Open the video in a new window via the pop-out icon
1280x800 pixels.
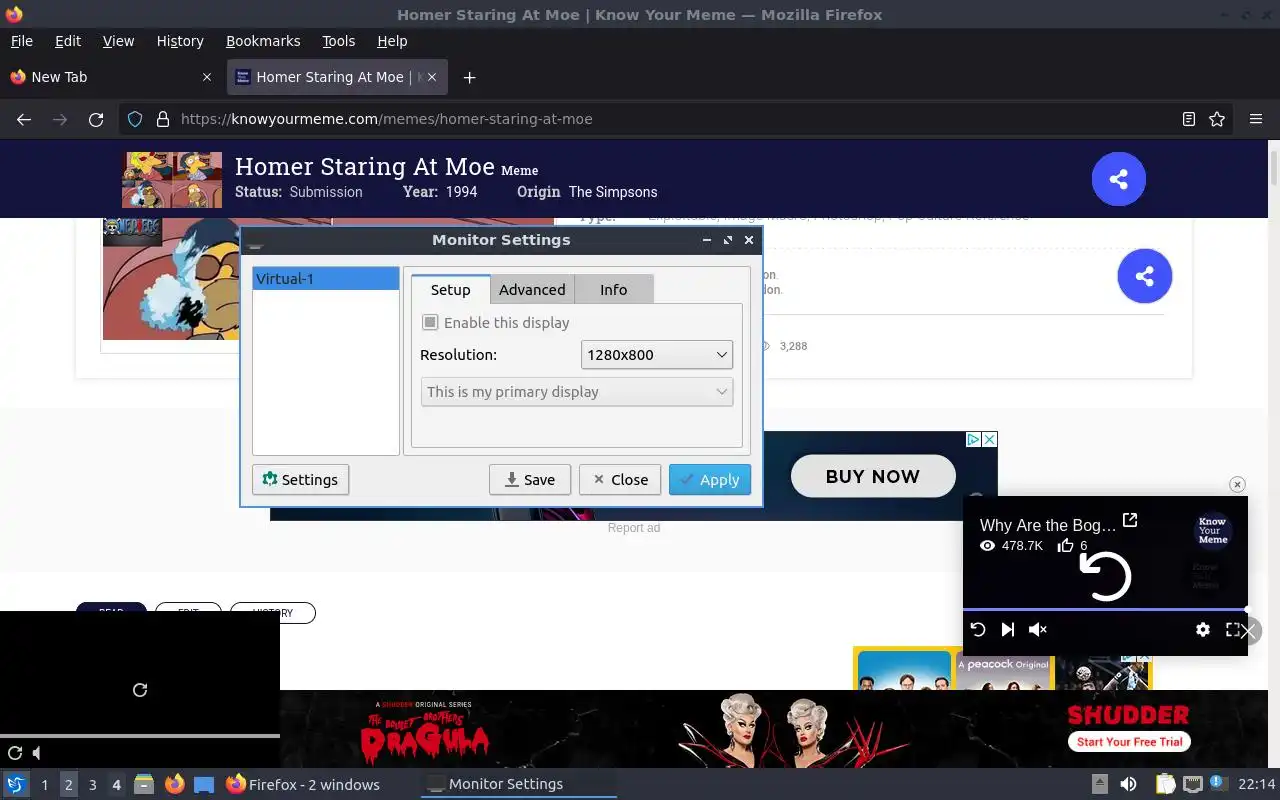(x=1130, y=520)
